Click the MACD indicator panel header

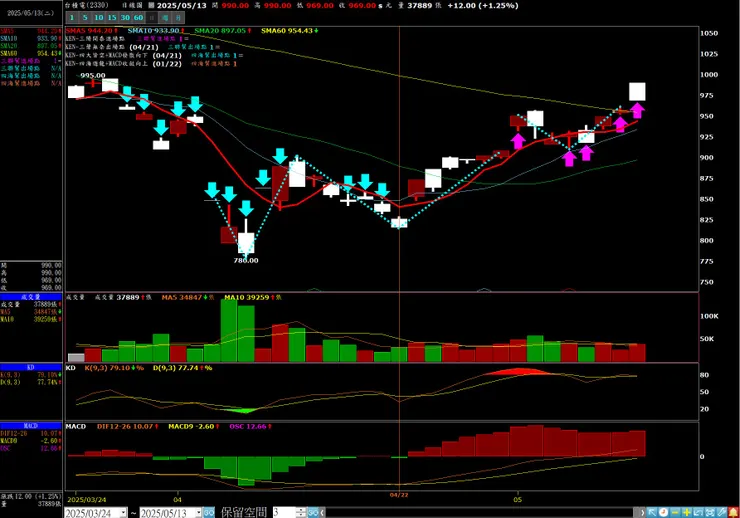(x=31, y=426)
